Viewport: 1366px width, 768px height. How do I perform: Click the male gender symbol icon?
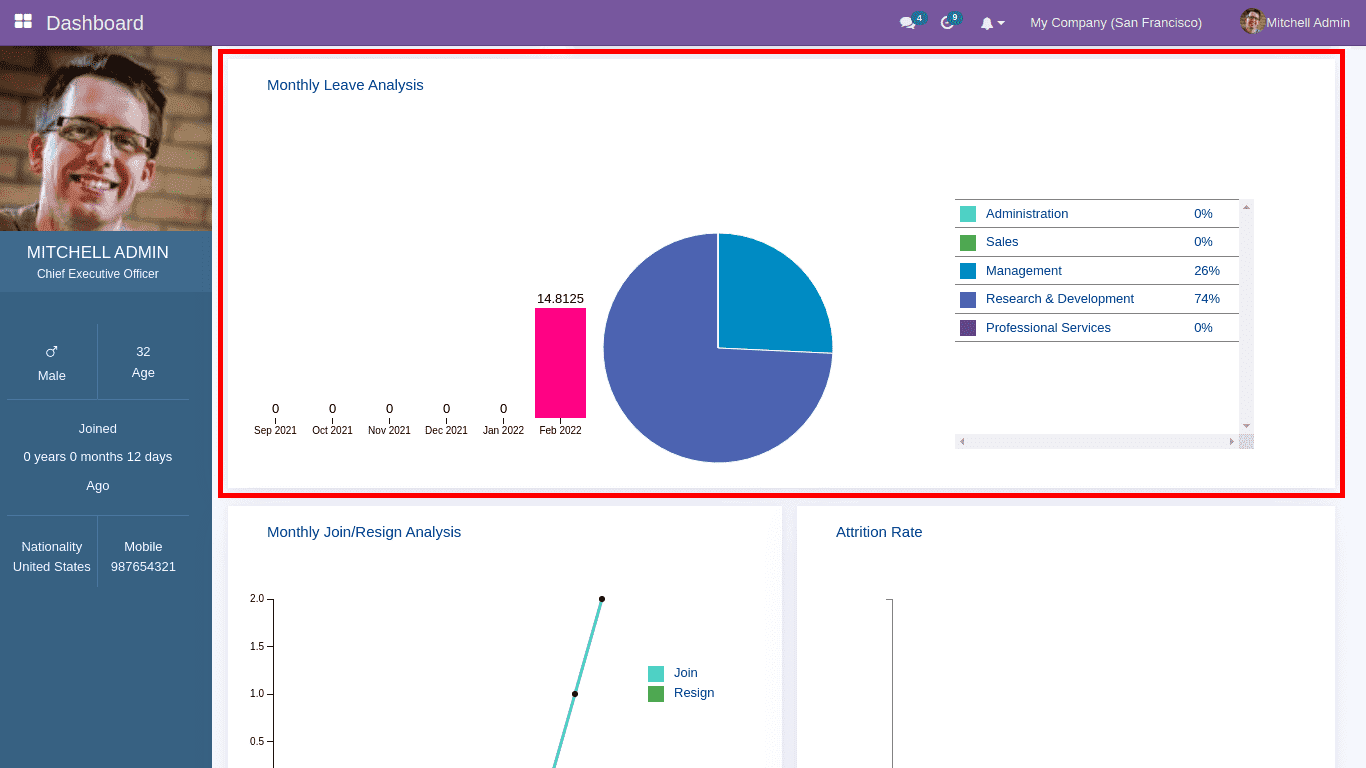(52, 352)
